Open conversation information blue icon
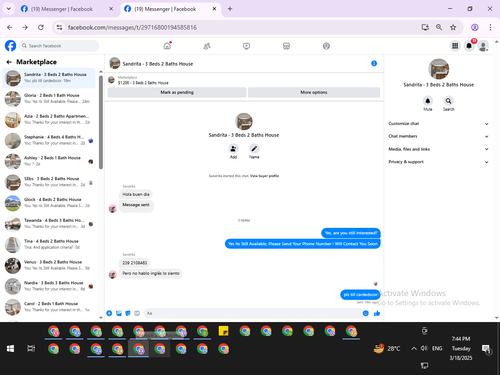The image size is (500, 375). (374, 63)
